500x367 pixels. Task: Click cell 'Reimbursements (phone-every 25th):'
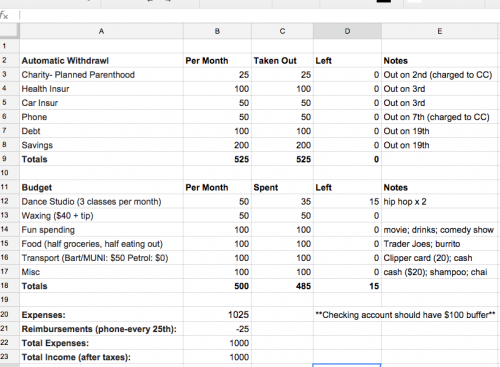101,329
